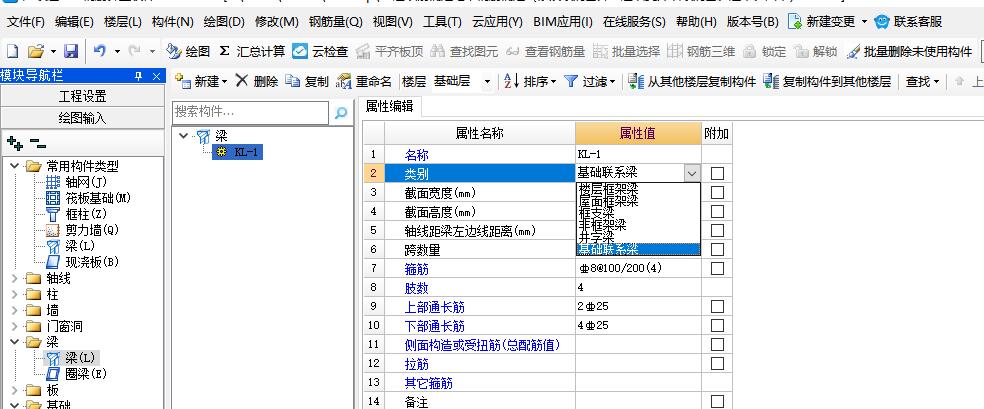This screenshot has height=409, width=984.
Task: Expand the 门窗洞 folder
Action: pyautogui.click(x=14, y=326)
